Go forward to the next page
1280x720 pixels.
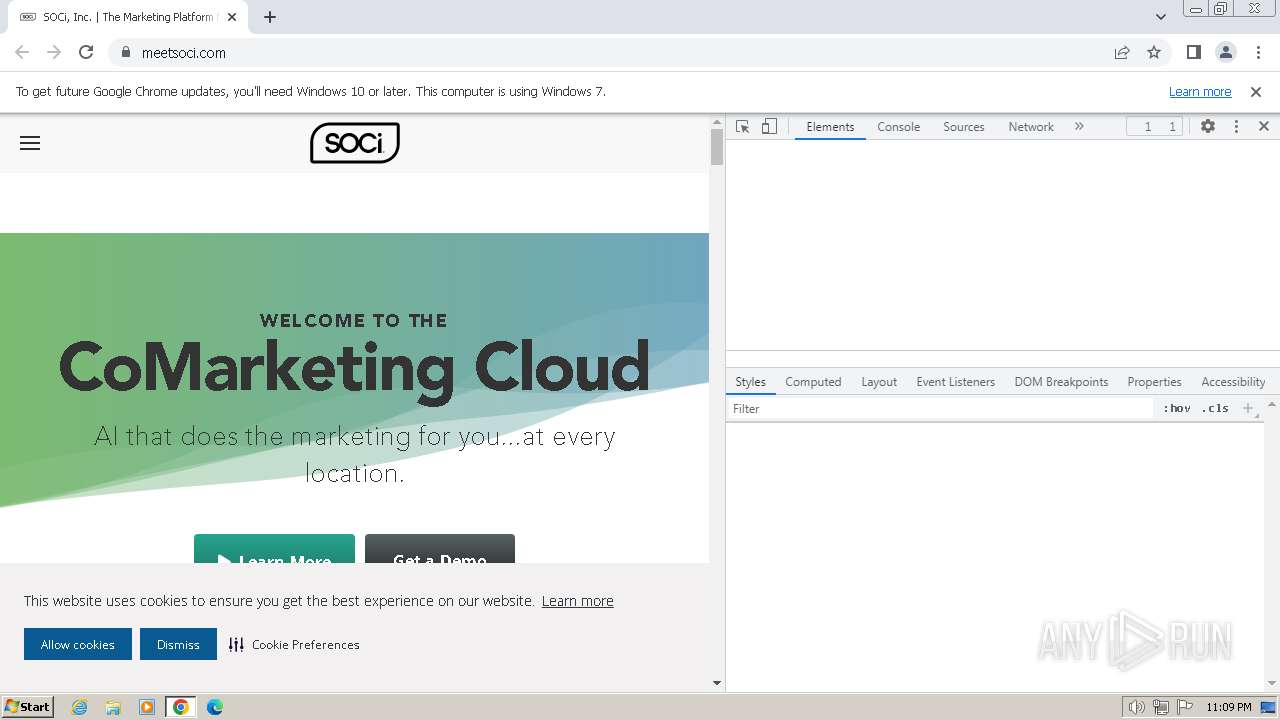pos(54,52)
